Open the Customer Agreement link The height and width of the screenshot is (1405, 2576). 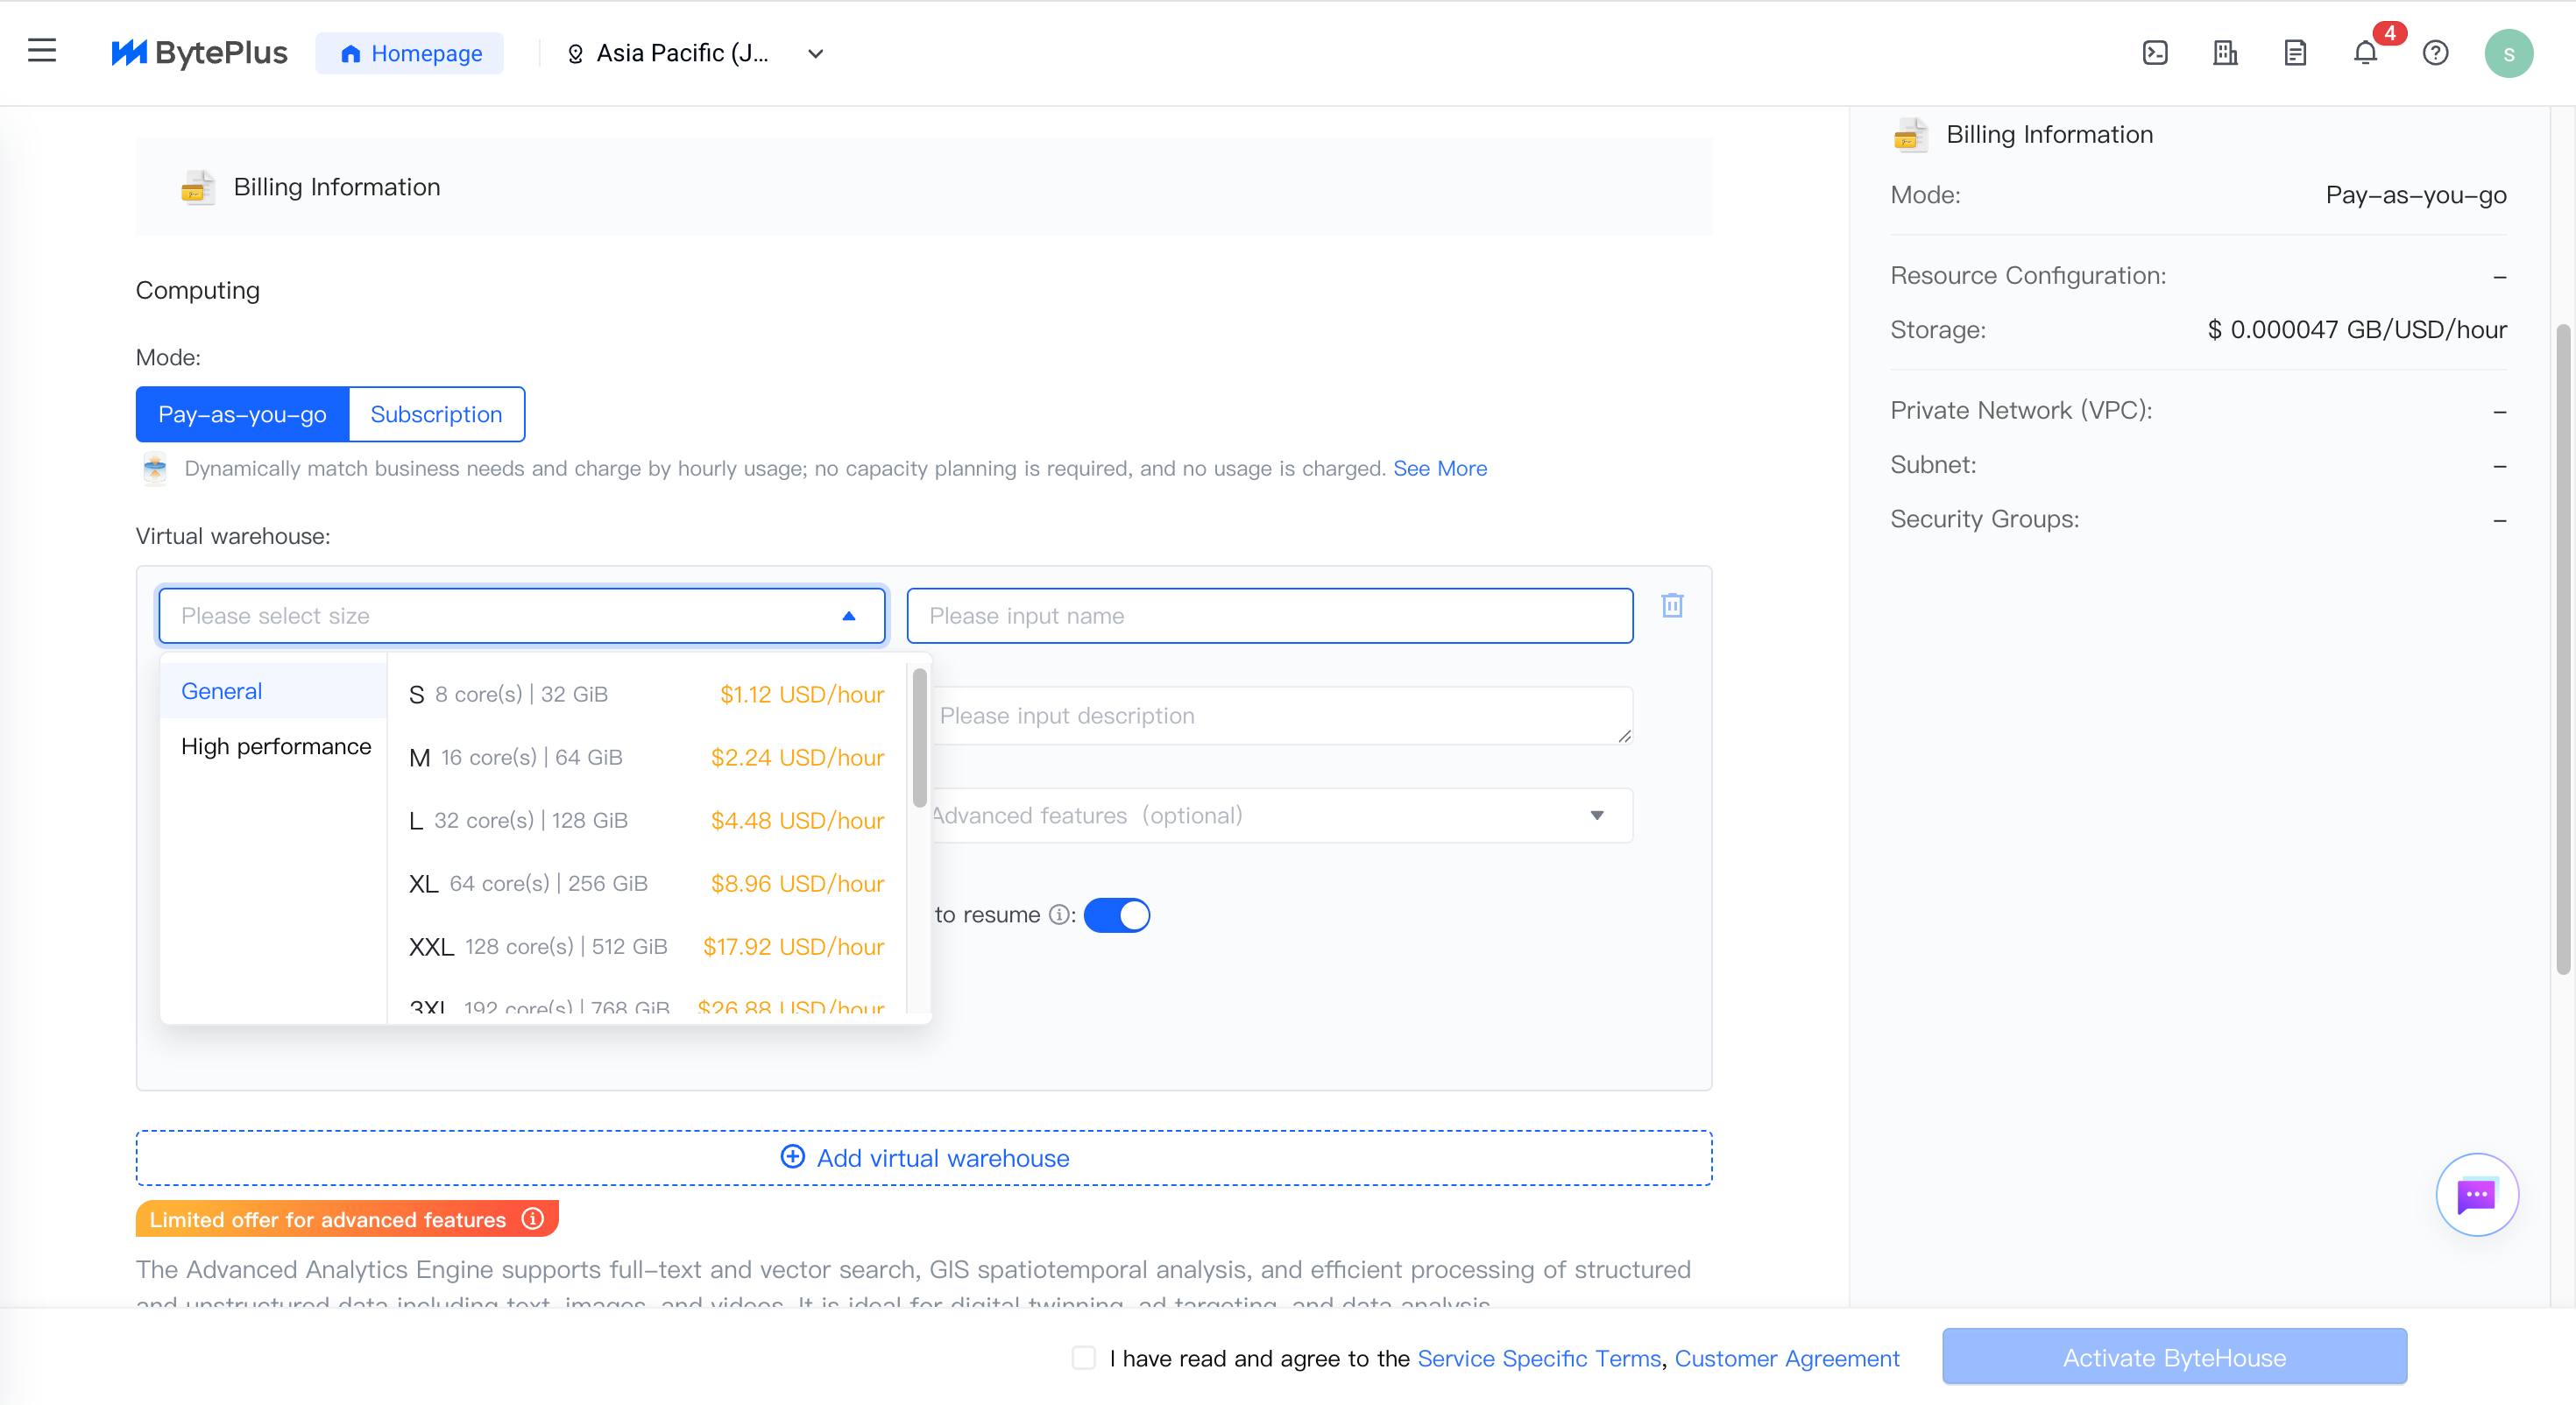(1786, 1358)
